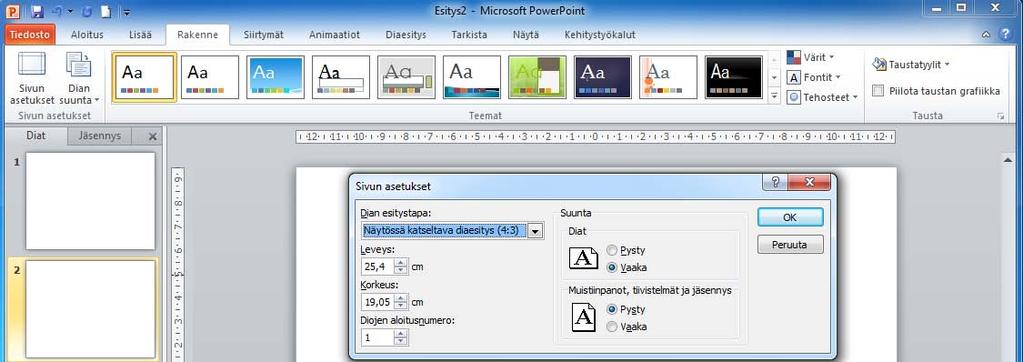
Task: Switch to the Diaesitys ribbon tab
Action: [406, 35]
